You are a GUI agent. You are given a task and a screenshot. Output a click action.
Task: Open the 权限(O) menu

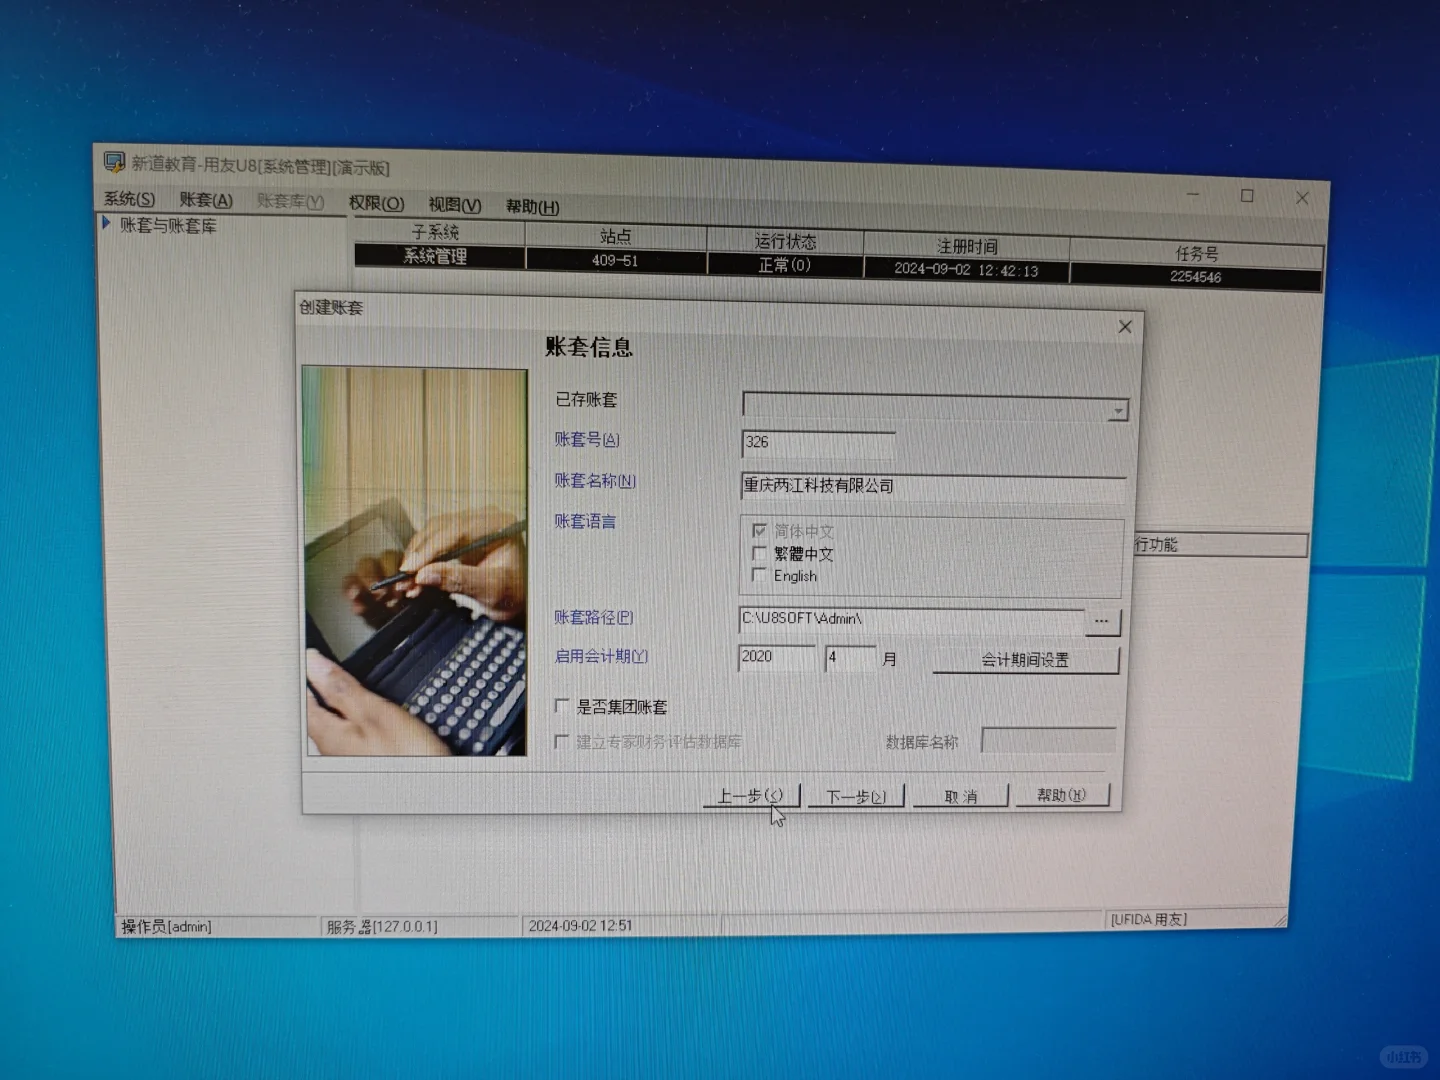(x=376, y=203)
